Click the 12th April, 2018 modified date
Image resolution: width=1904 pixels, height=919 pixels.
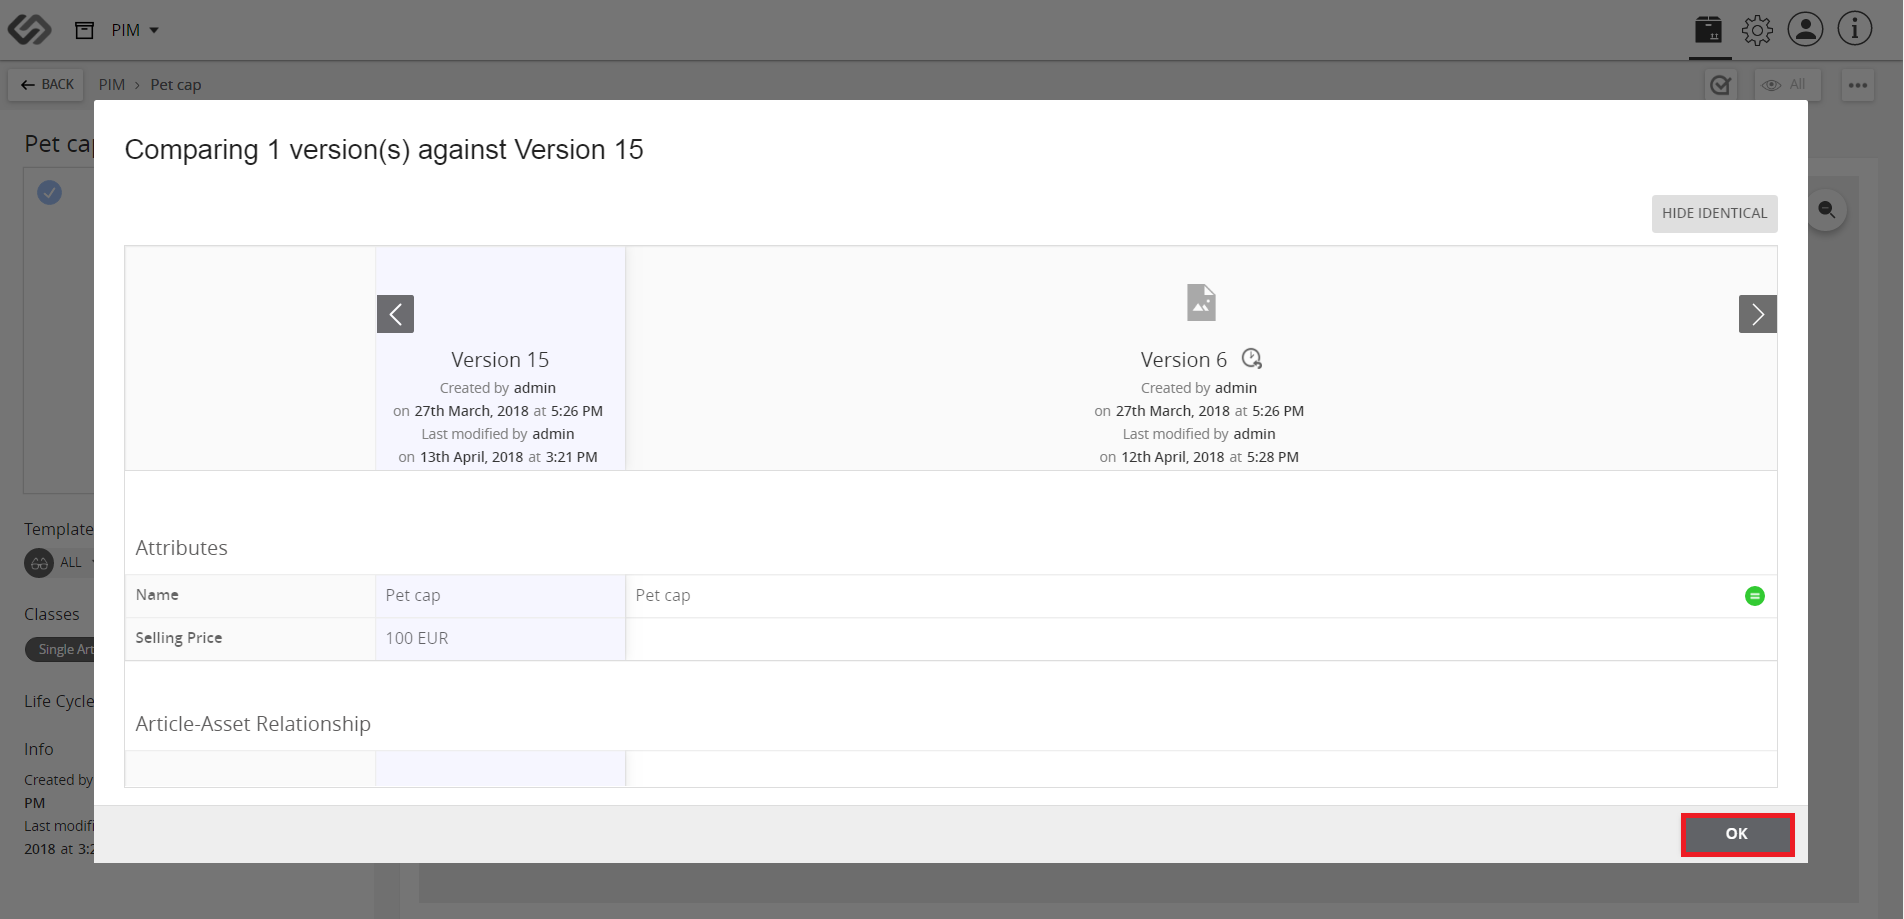[1173, 457]
